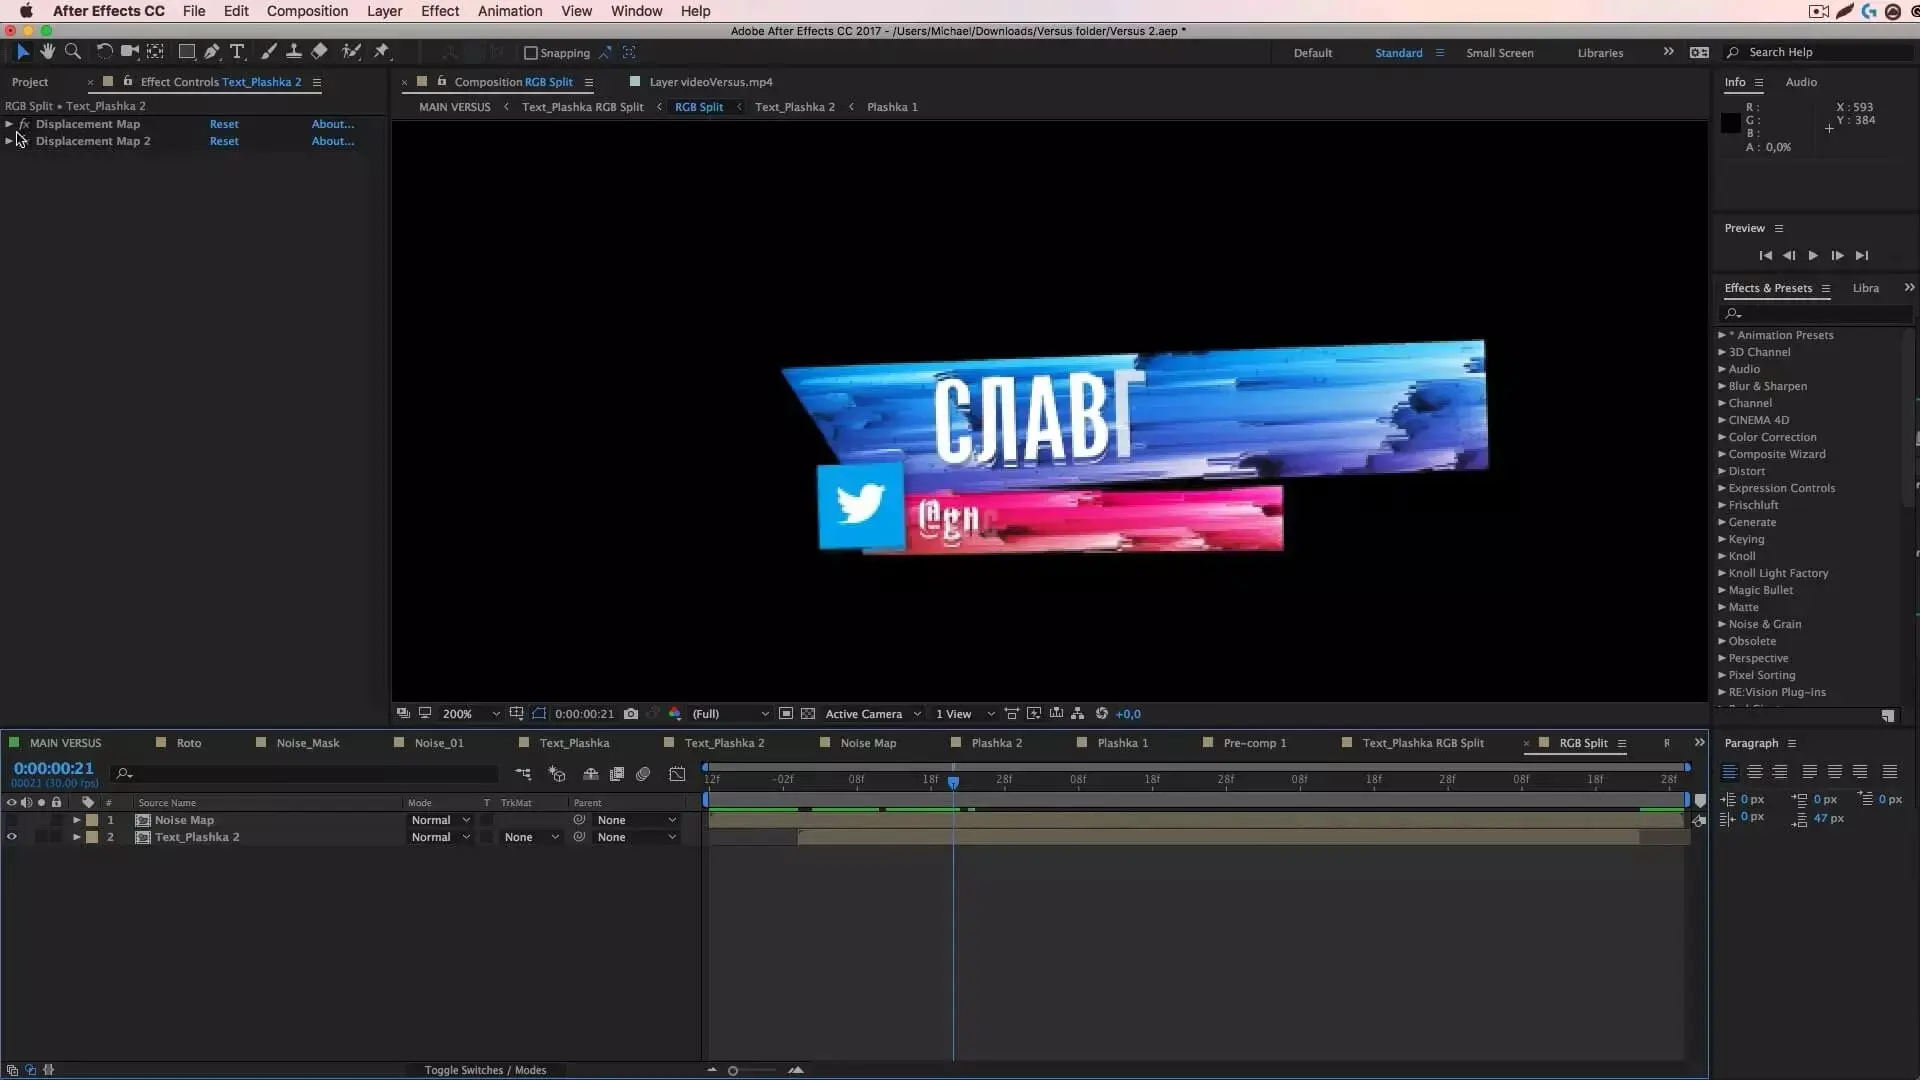Toggle lock on Composition RGB Split panel
Screen dimensions: 1920x1080
(441, 81)
